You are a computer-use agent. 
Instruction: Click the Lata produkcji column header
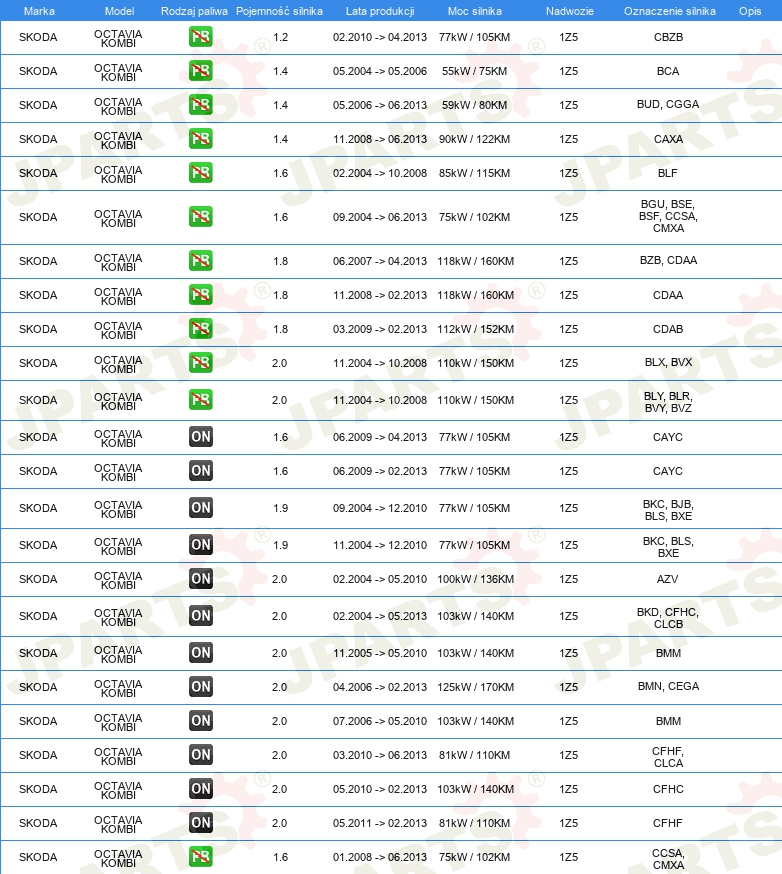coord(380,11)
